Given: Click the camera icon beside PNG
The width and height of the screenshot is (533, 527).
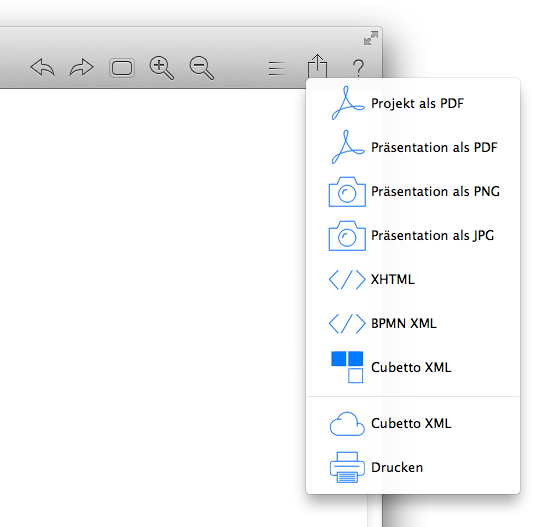Looking at the screenshot, I should (347, 191).
